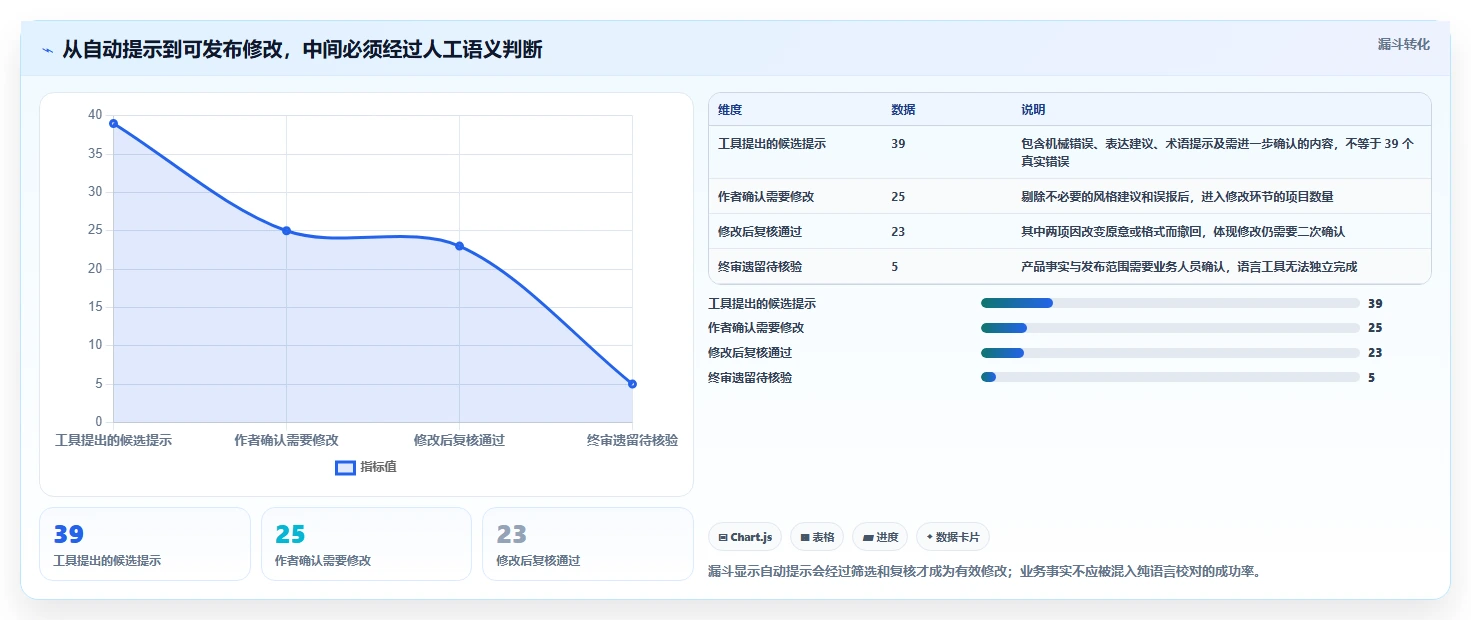The width and height of the screenshot is (1471, 620).
Task: Open the blue 39 data card
Action: click(145, 544)
